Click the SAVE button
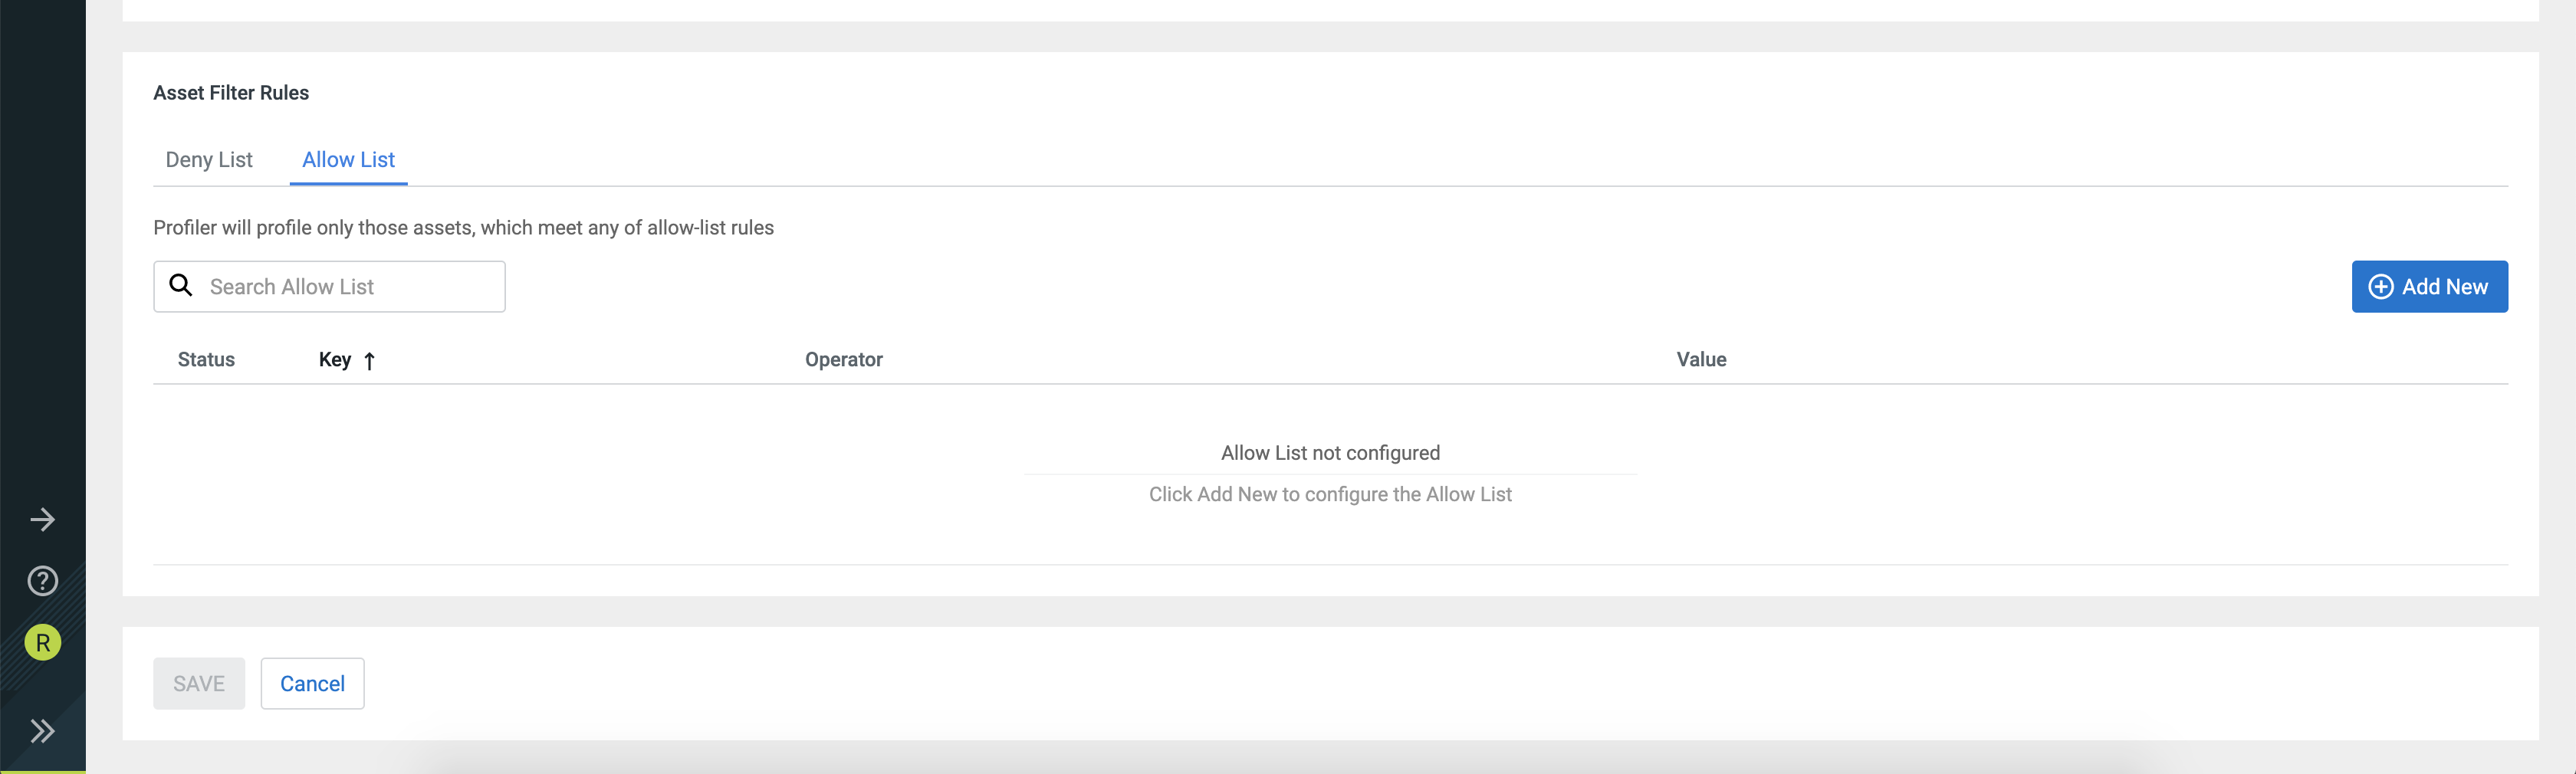 [x=199, y=684]
